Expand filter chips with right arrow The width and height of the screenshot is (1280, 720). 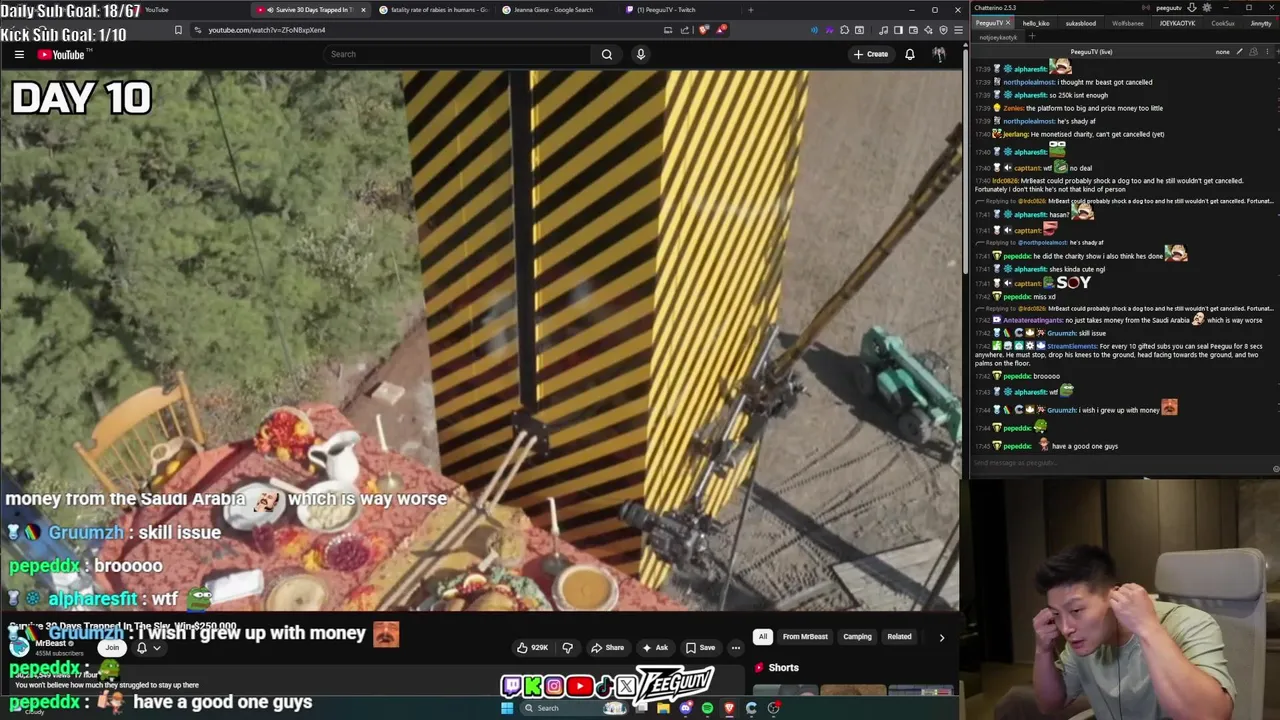tap(941, 637)
